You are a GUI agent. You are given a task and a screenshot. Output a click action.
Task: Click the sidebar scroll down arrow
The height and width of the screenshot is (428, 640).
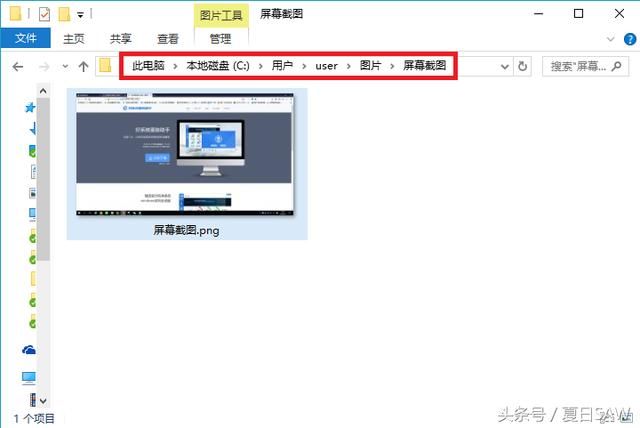point(43,401)
